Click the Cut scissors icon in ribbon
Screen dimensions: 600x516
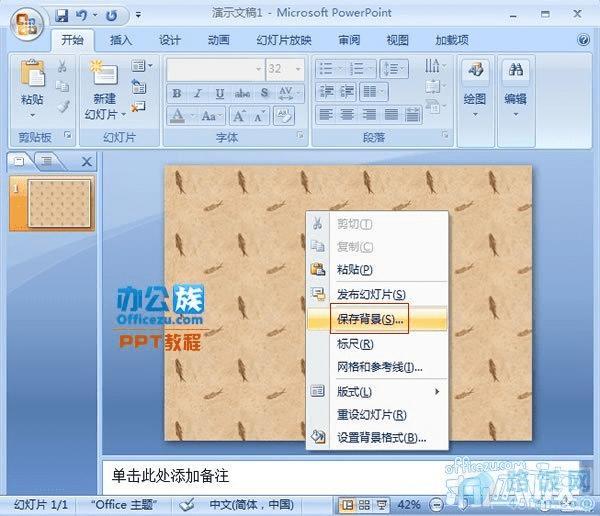(x=62, y=66)
